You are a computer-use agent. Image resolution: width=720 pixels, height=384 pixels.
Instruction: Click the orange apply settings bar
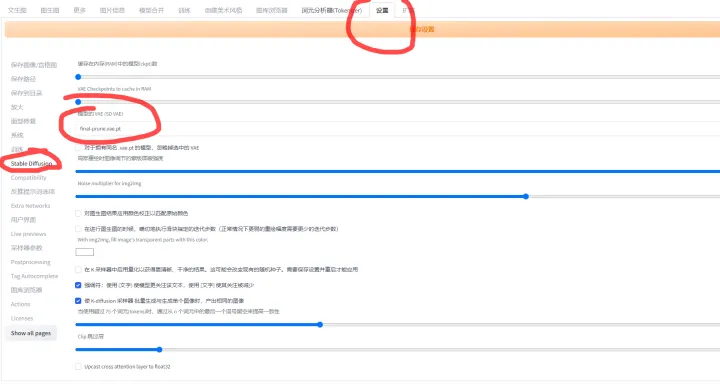pos(362,29)
